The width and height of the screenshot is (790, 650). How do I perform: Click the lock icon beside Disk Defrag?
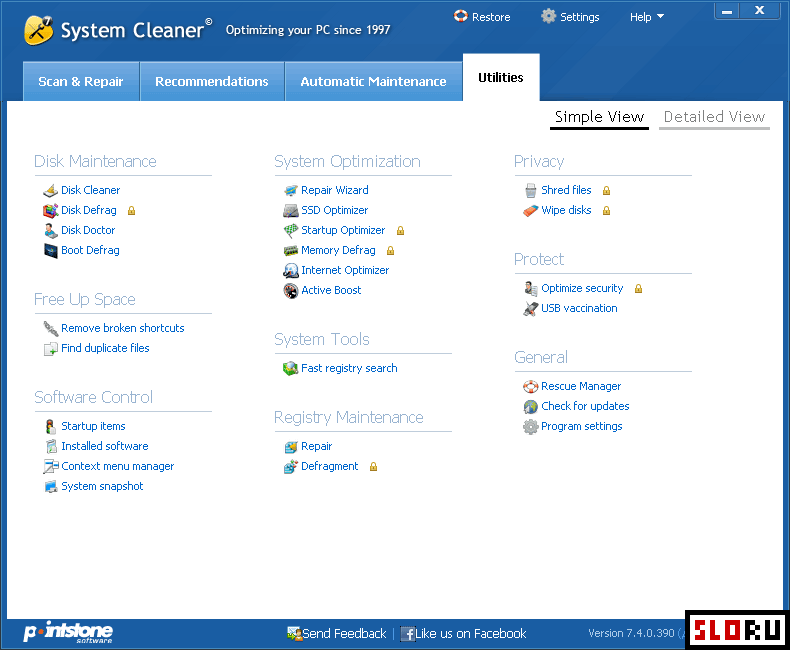(x=131, y=211)
